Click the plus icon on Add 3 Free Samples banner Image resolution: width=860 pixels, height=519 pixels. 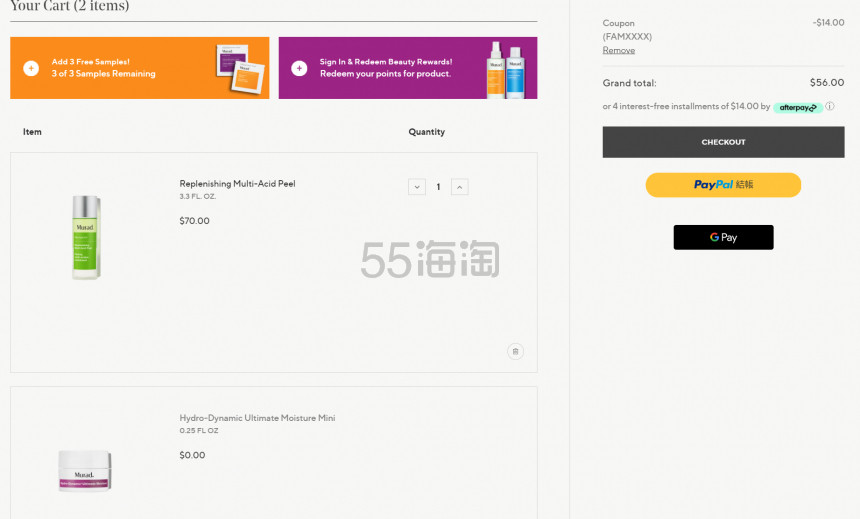pyautogui.click(x=31, y=68)
